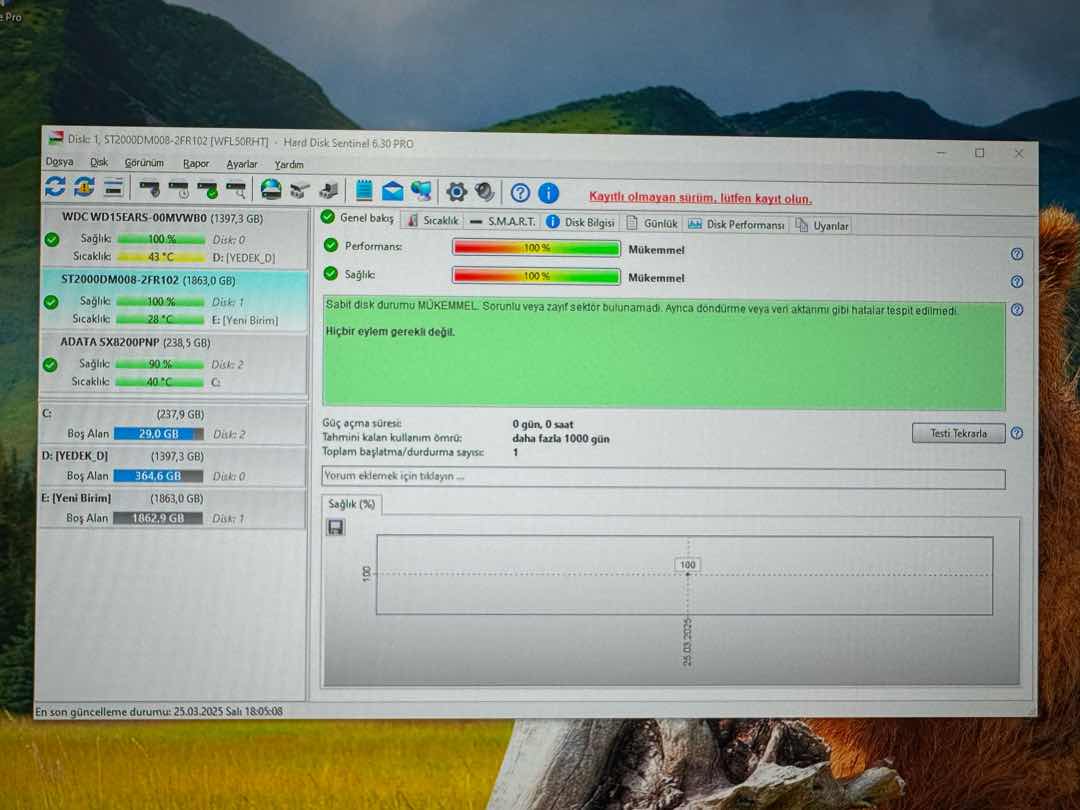Open the Görünüm menu
Viewport: 1080px width, 810px height.
point(144,163)
